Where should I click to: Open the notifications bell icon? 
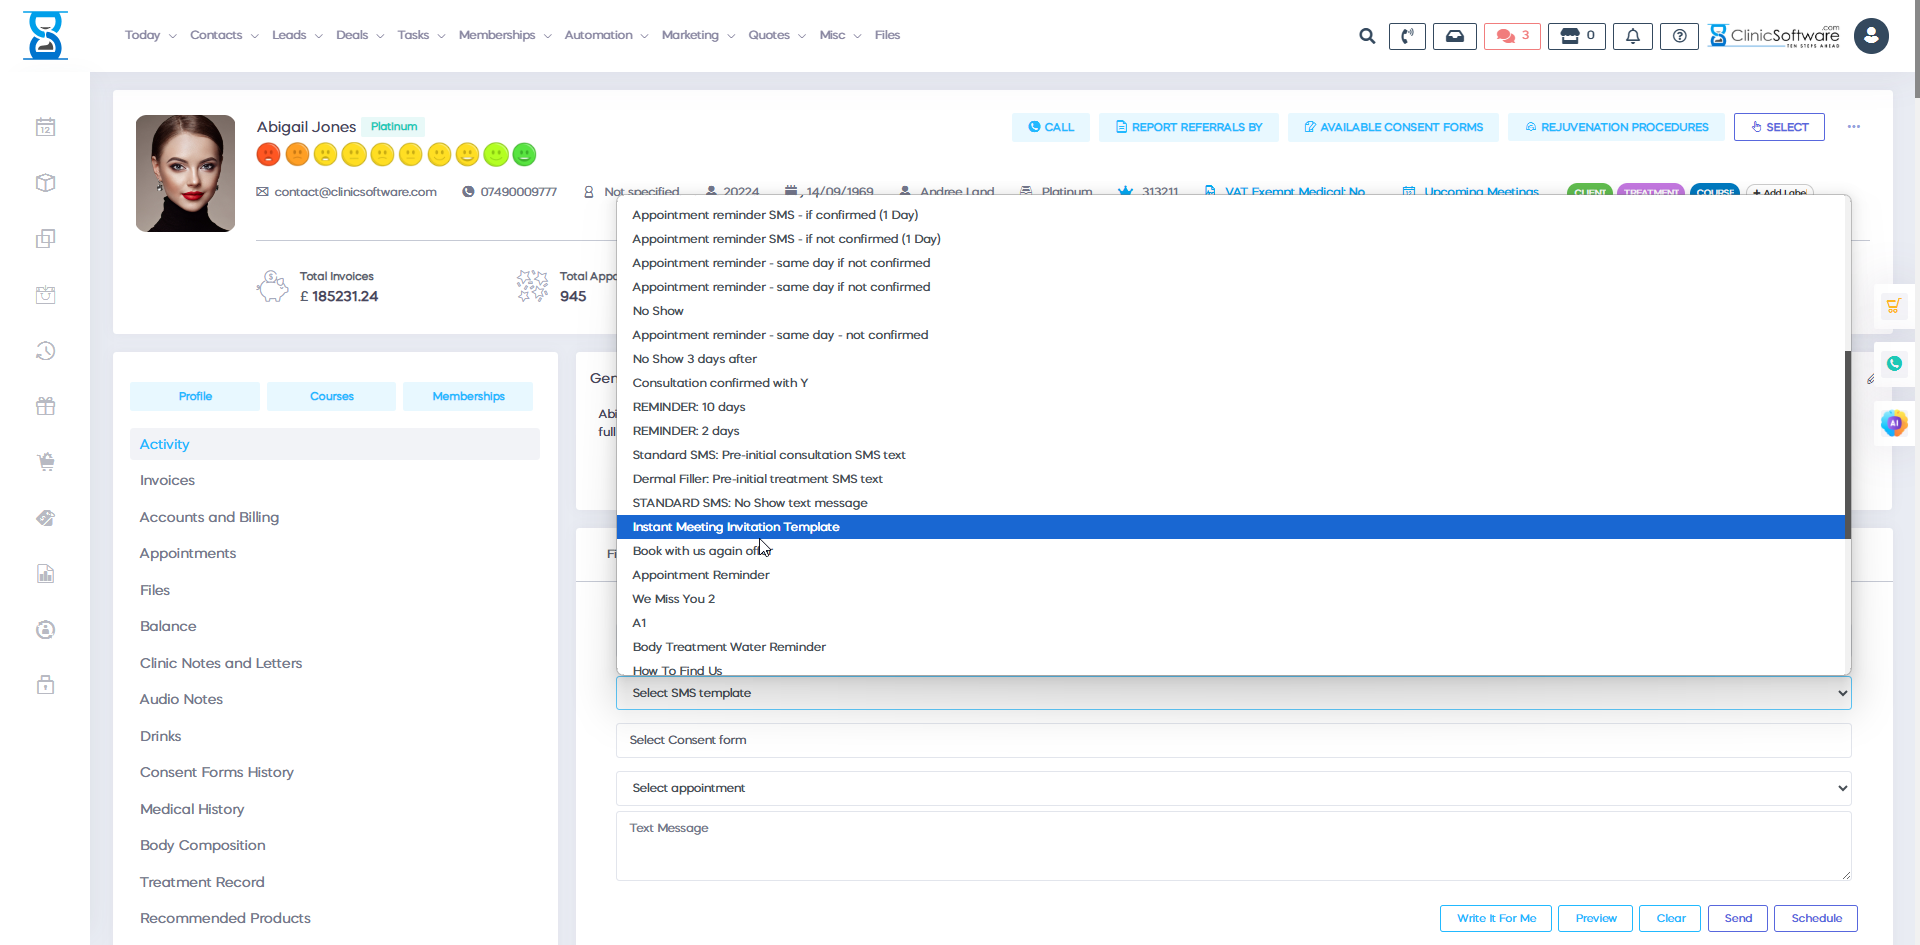(x=1632, y=35)
